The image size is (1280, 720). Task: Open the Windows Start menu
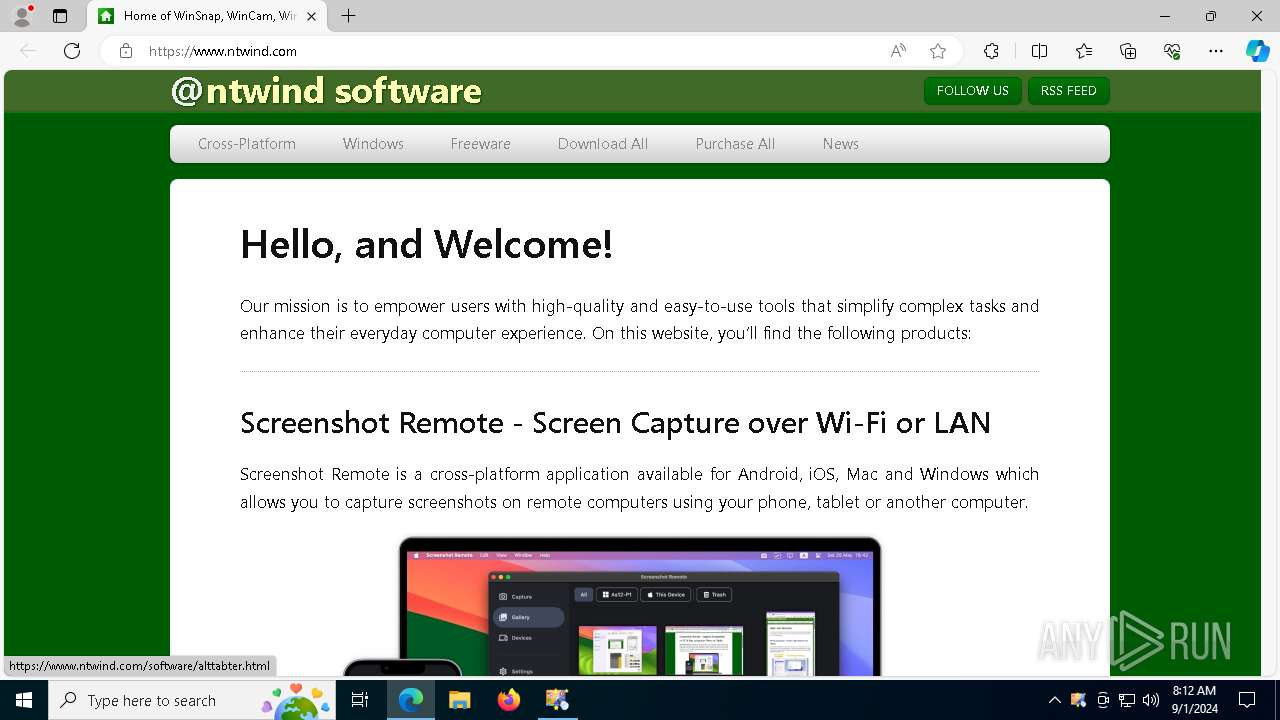coord(24,700)
